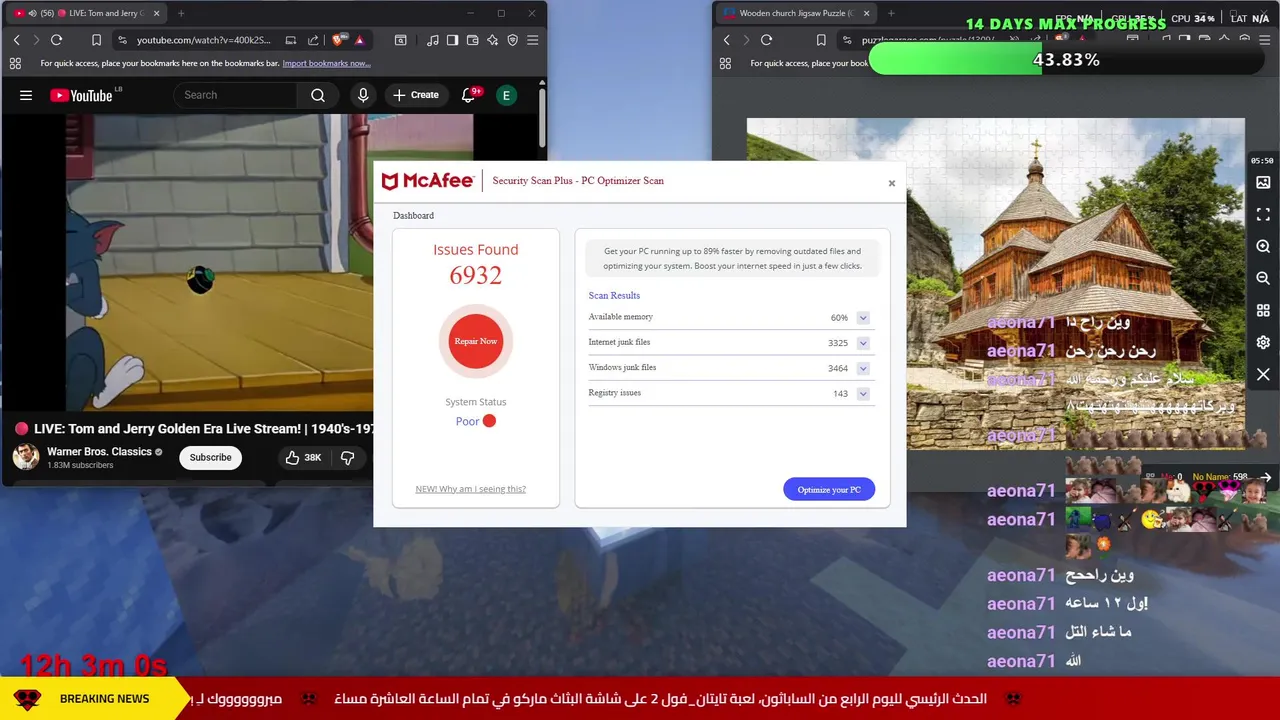Open new tab in YouTube window

pyautogui.click(x=181, y=13)
